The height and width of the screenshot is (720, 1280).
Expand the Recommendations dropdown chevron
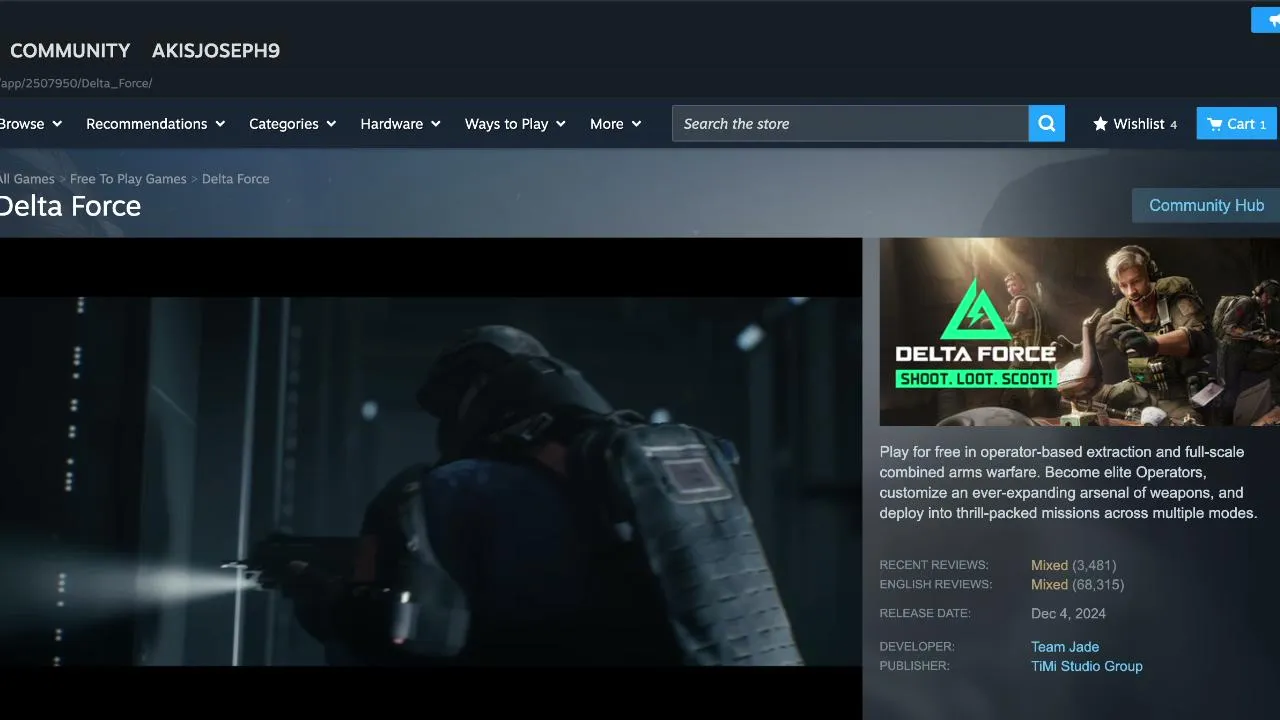tap(220, 124)
